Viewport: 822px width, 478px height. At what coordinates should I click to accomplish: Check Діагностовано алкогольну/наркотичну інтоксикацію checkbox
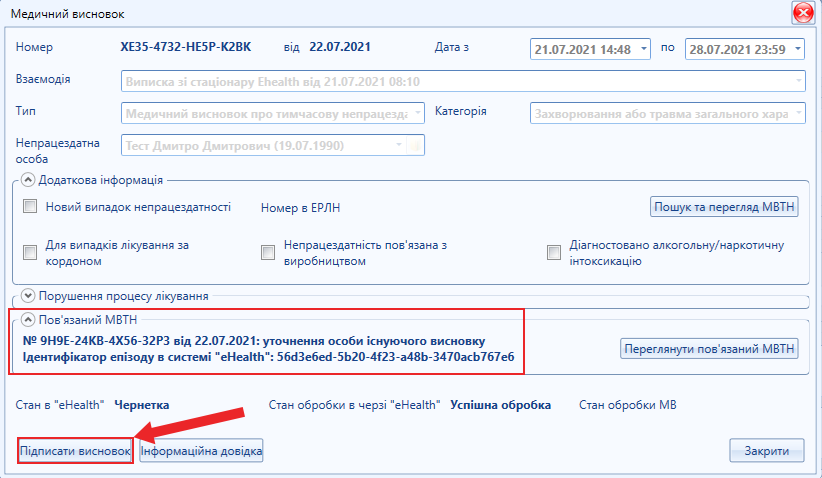coord(554,253)
